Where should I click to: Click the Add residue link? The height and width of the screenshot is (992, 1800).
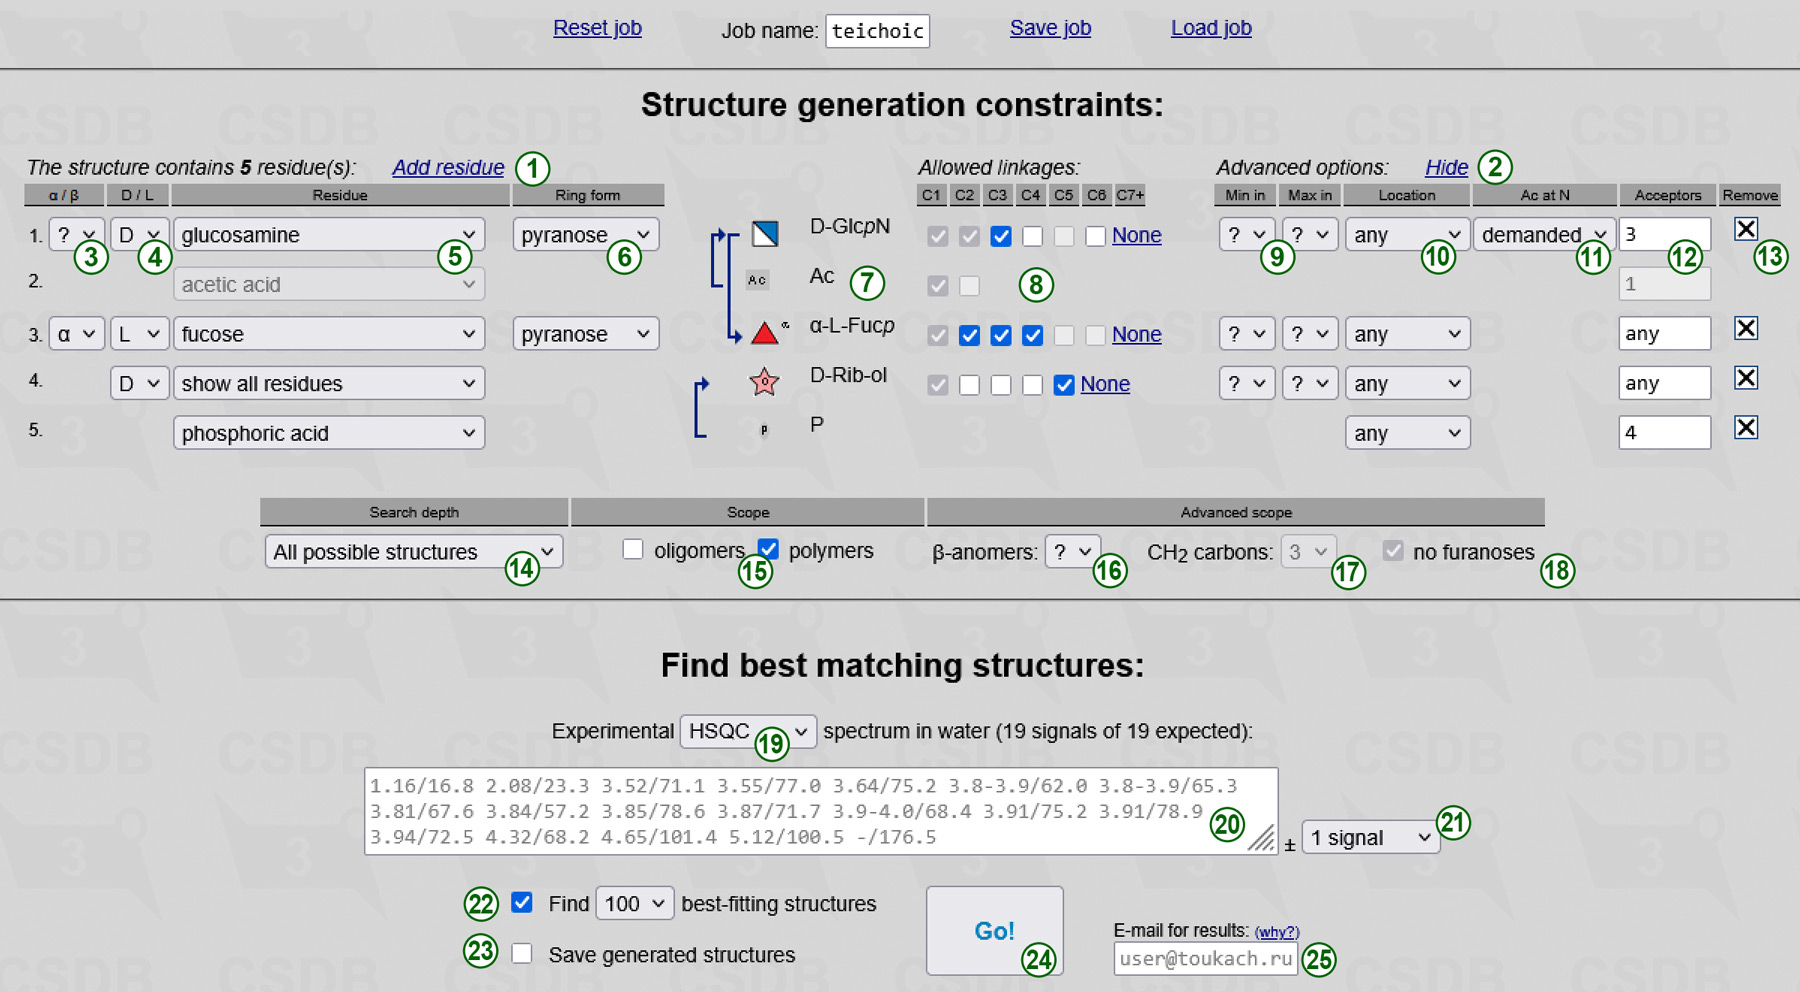tap(448, 167)
